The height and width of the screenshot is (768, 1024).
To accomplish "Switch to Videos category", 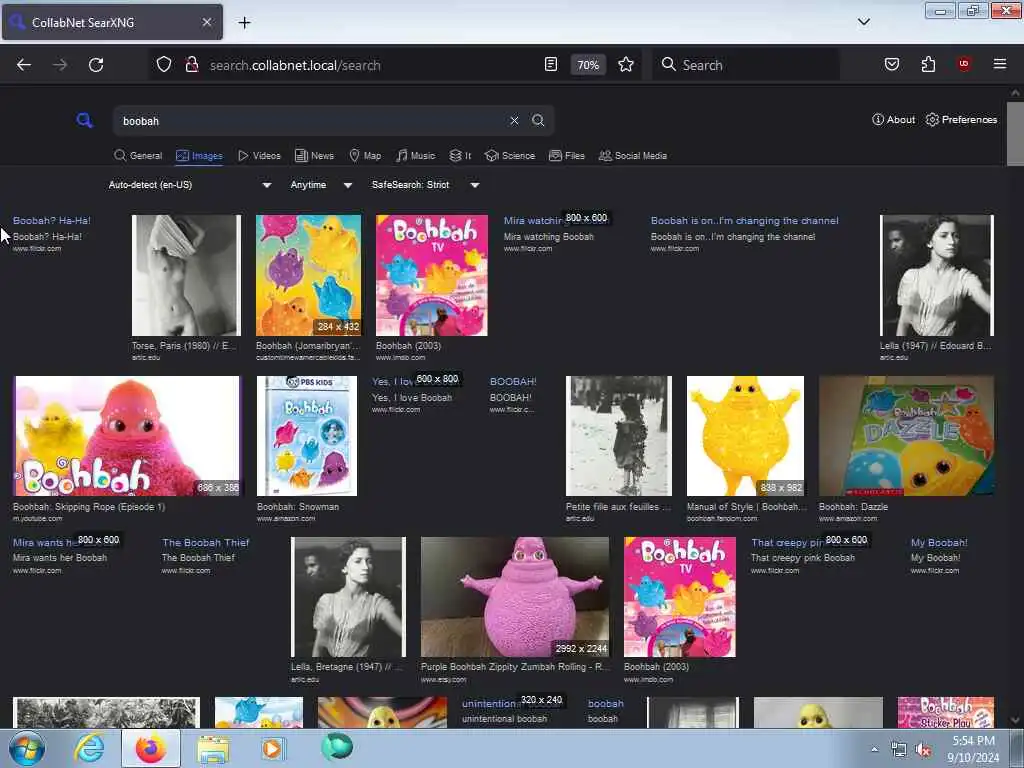I will coord(259,155).
